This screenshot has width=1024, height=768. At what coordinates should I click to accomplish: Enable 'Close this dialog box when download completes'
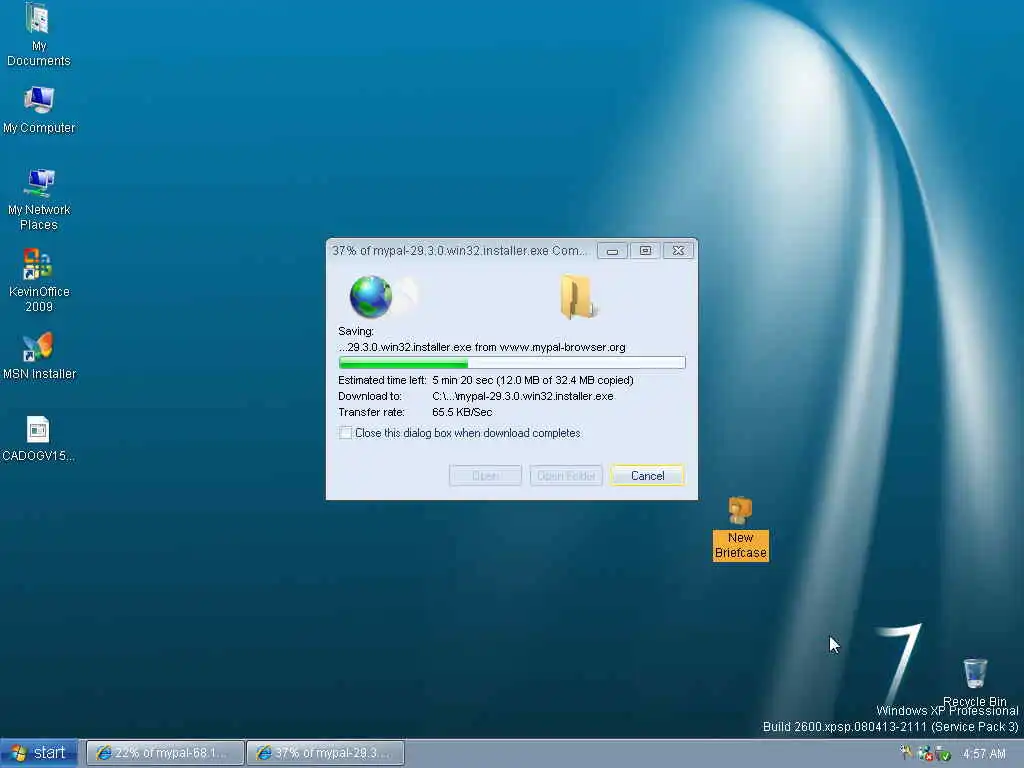coord(345,433)
